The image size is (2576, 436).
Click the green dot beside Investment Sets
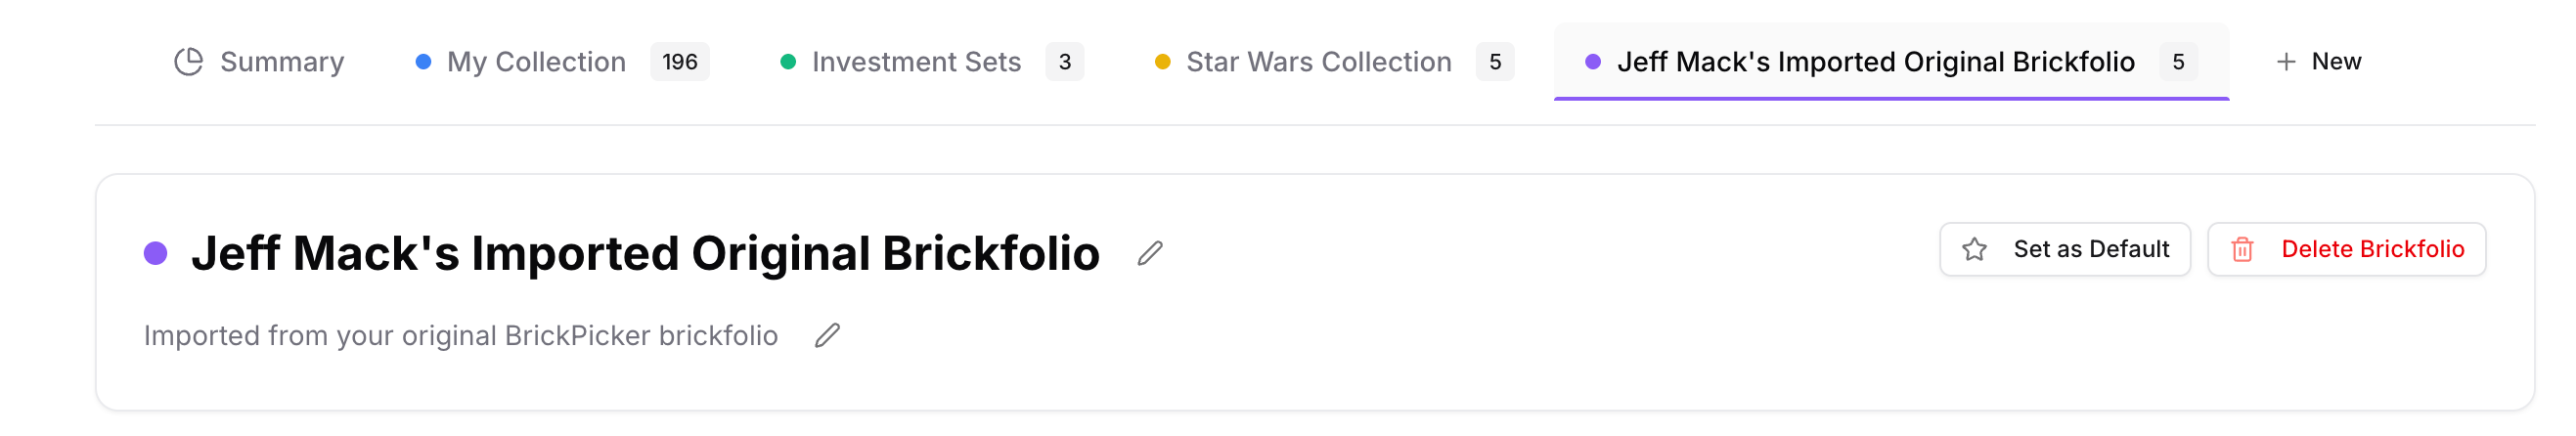(x=788, y=62)
